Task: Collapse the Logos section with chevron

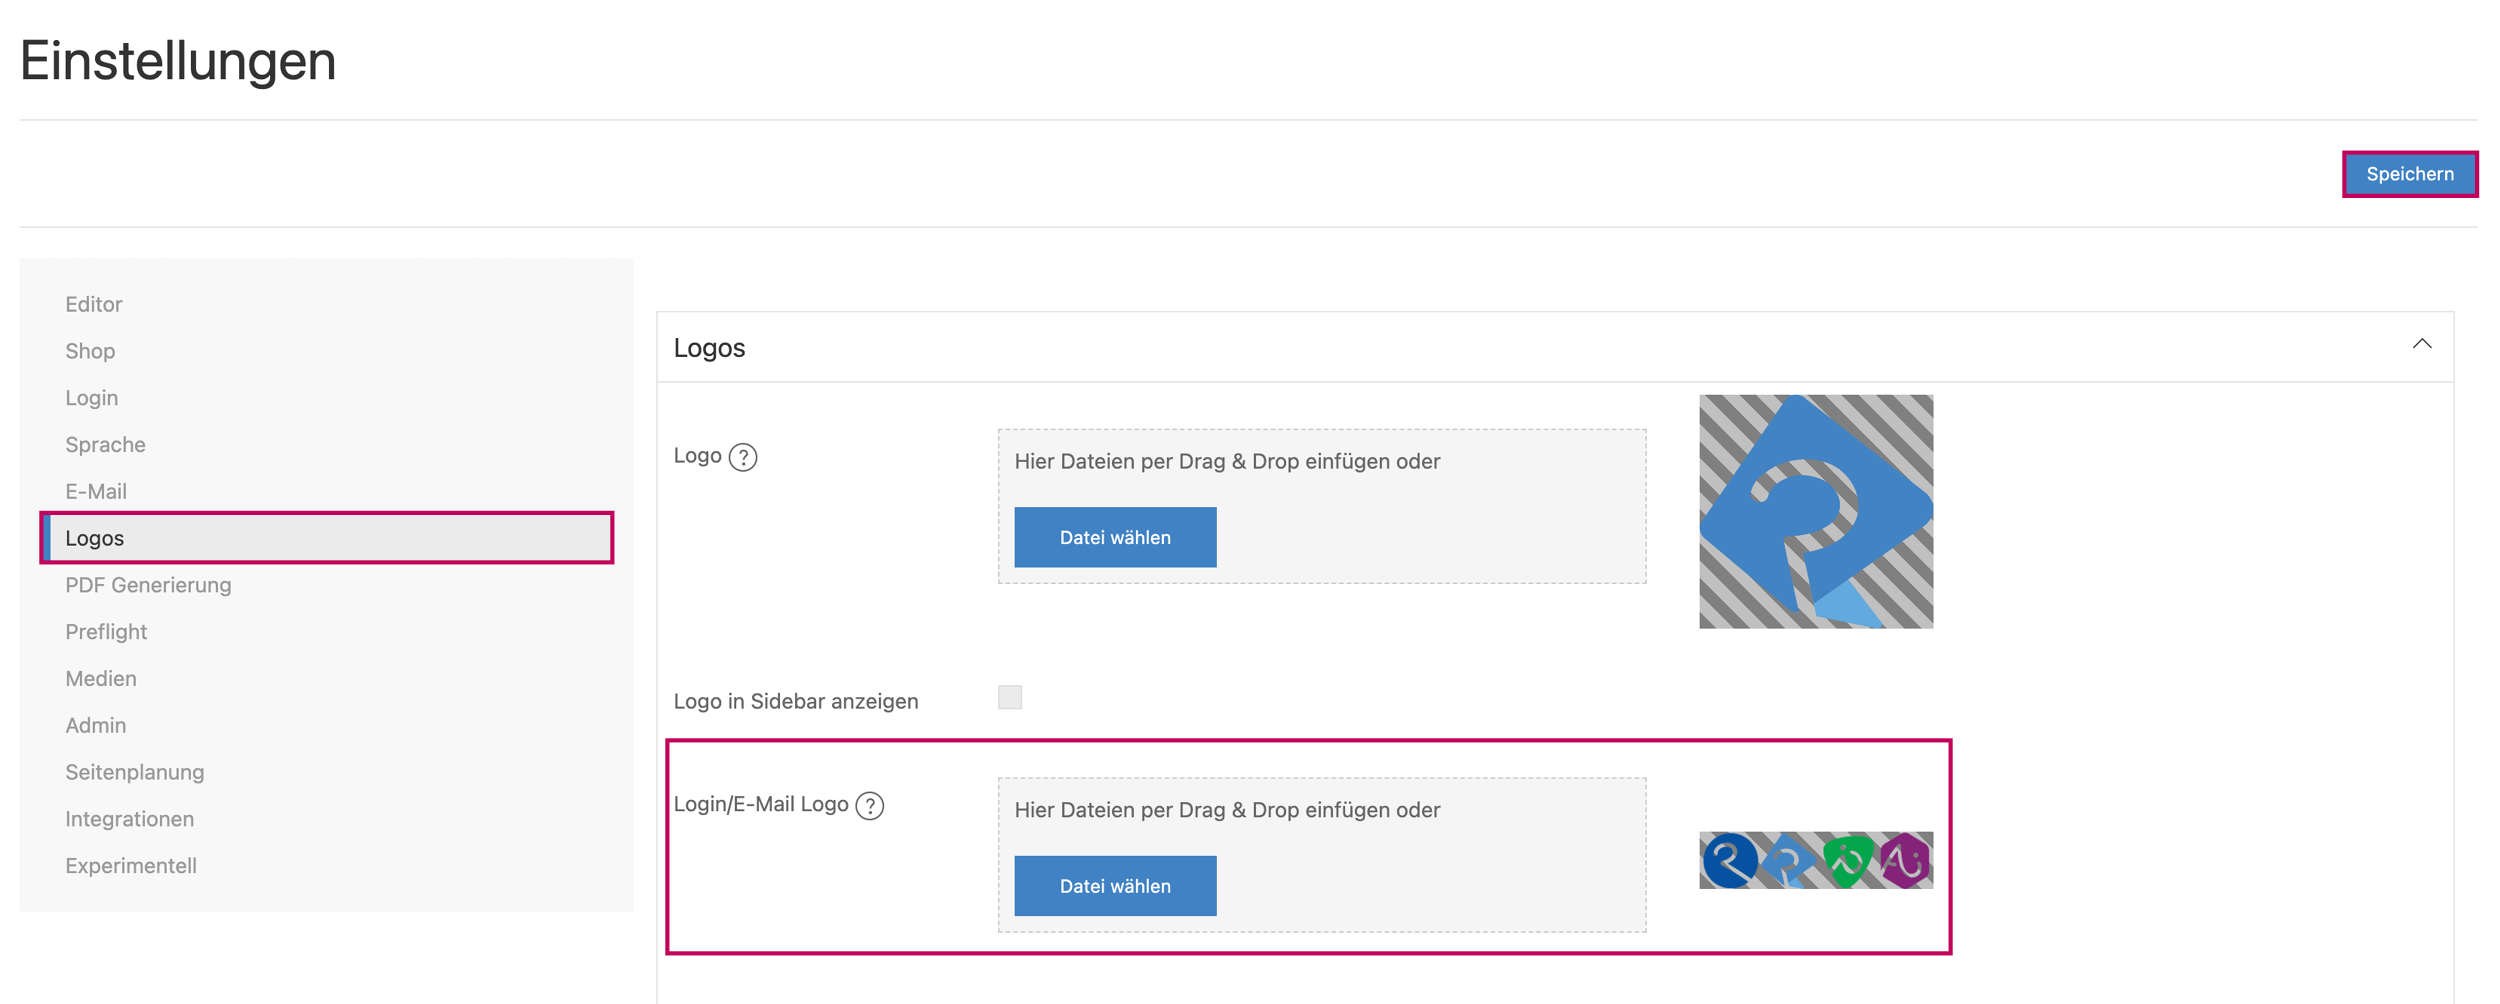Action: pos(2421,344)
